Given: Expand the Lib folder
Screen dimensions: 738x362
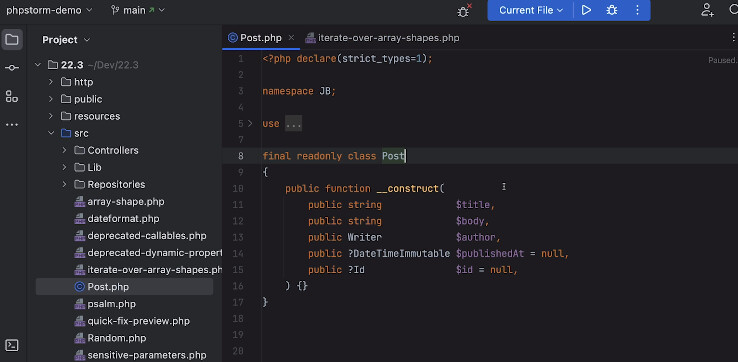Looking at the screenshot, I should click(x=64, y=168).
